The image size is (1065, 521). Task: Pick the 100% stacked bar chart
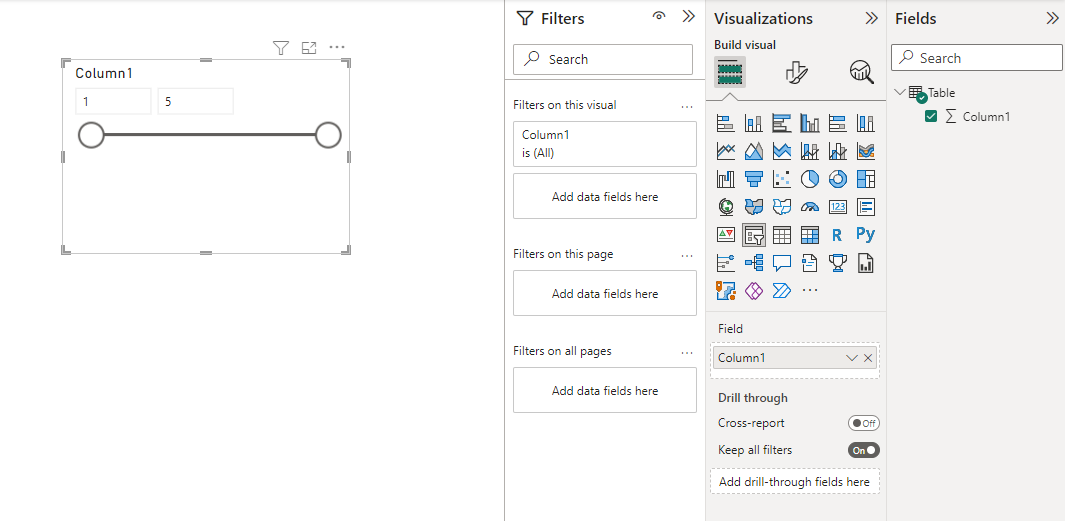[837, 123]
